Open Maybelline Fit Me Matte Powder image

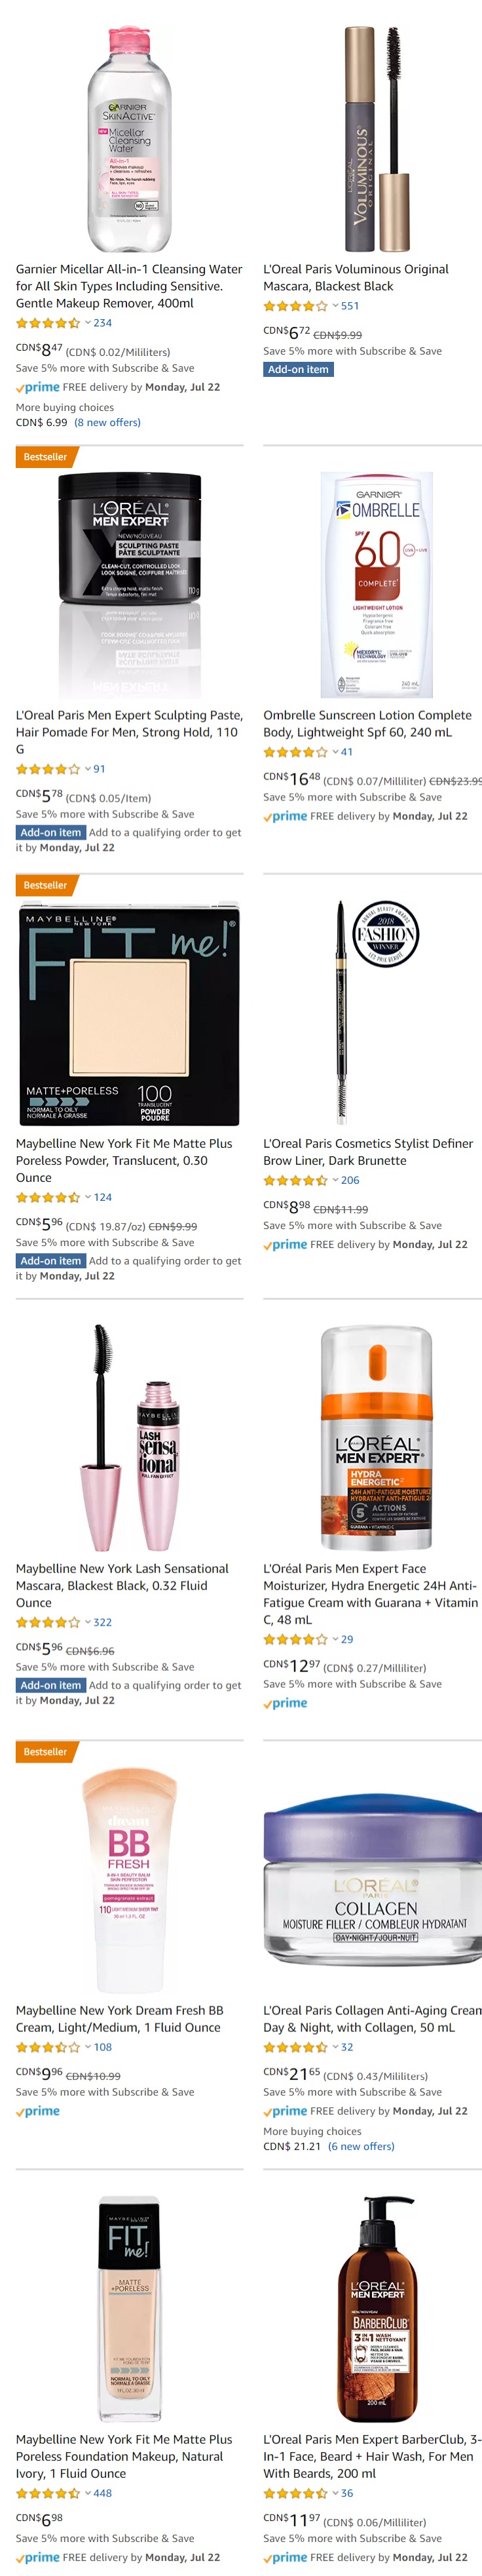tap(129, 1013)
